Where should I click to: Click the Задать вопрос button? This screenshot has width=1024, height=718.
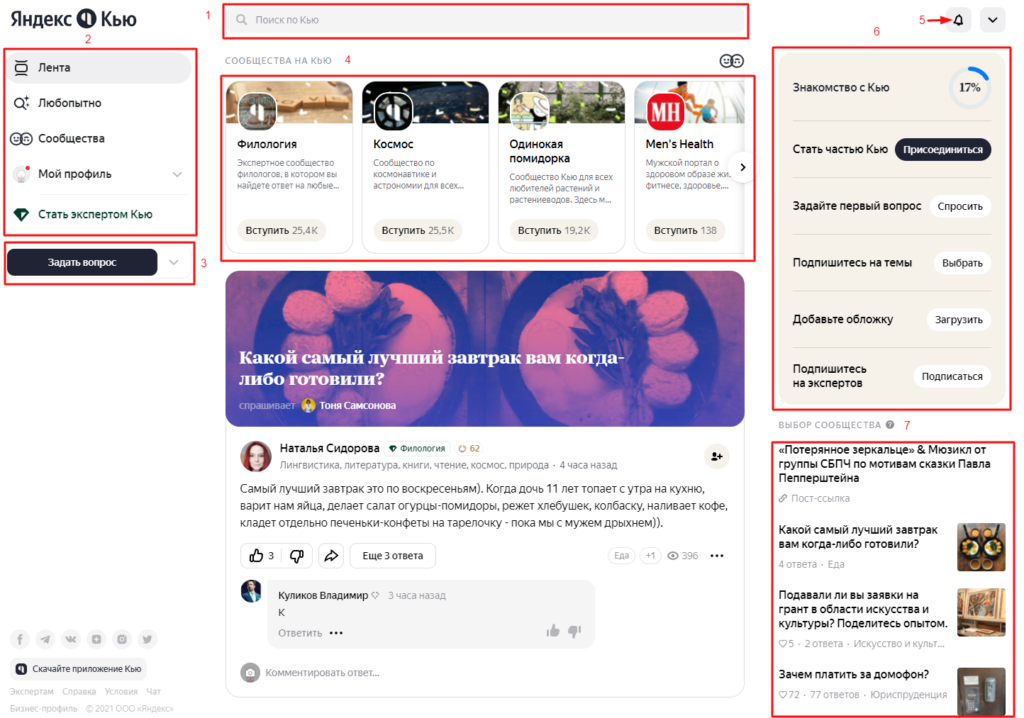(x=82, y=263)
